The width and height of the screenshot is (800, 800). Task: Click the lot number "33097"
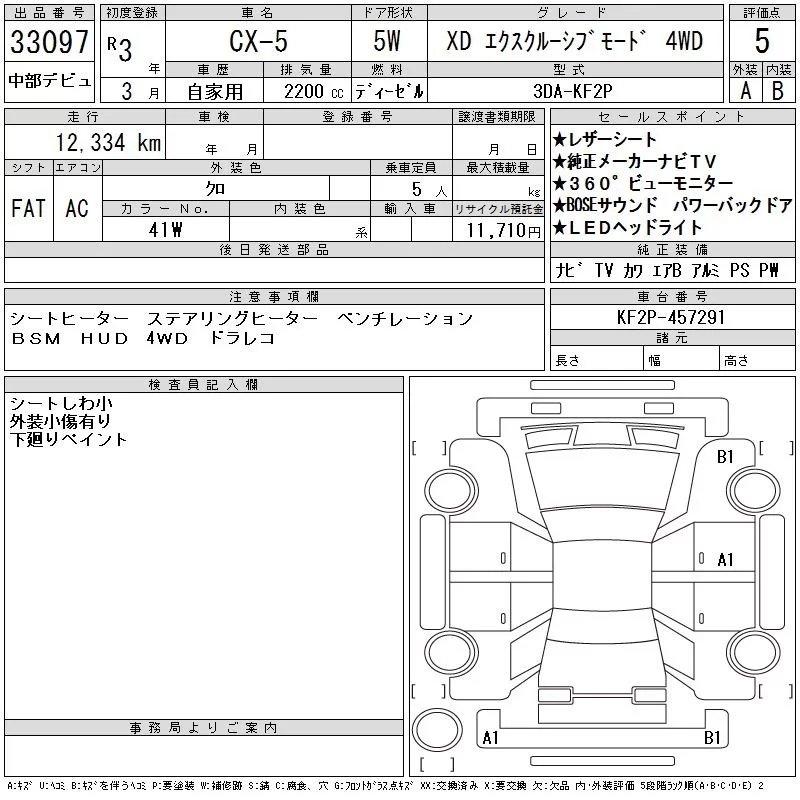click(x=49, y=42)
